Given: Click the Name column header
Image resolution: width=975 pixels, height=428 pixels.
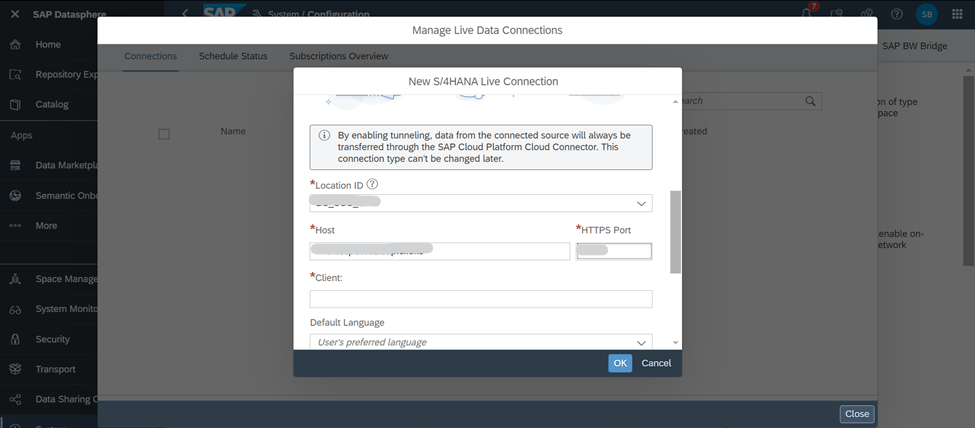Looking at the screenshot, I should (x=233, y=131).
